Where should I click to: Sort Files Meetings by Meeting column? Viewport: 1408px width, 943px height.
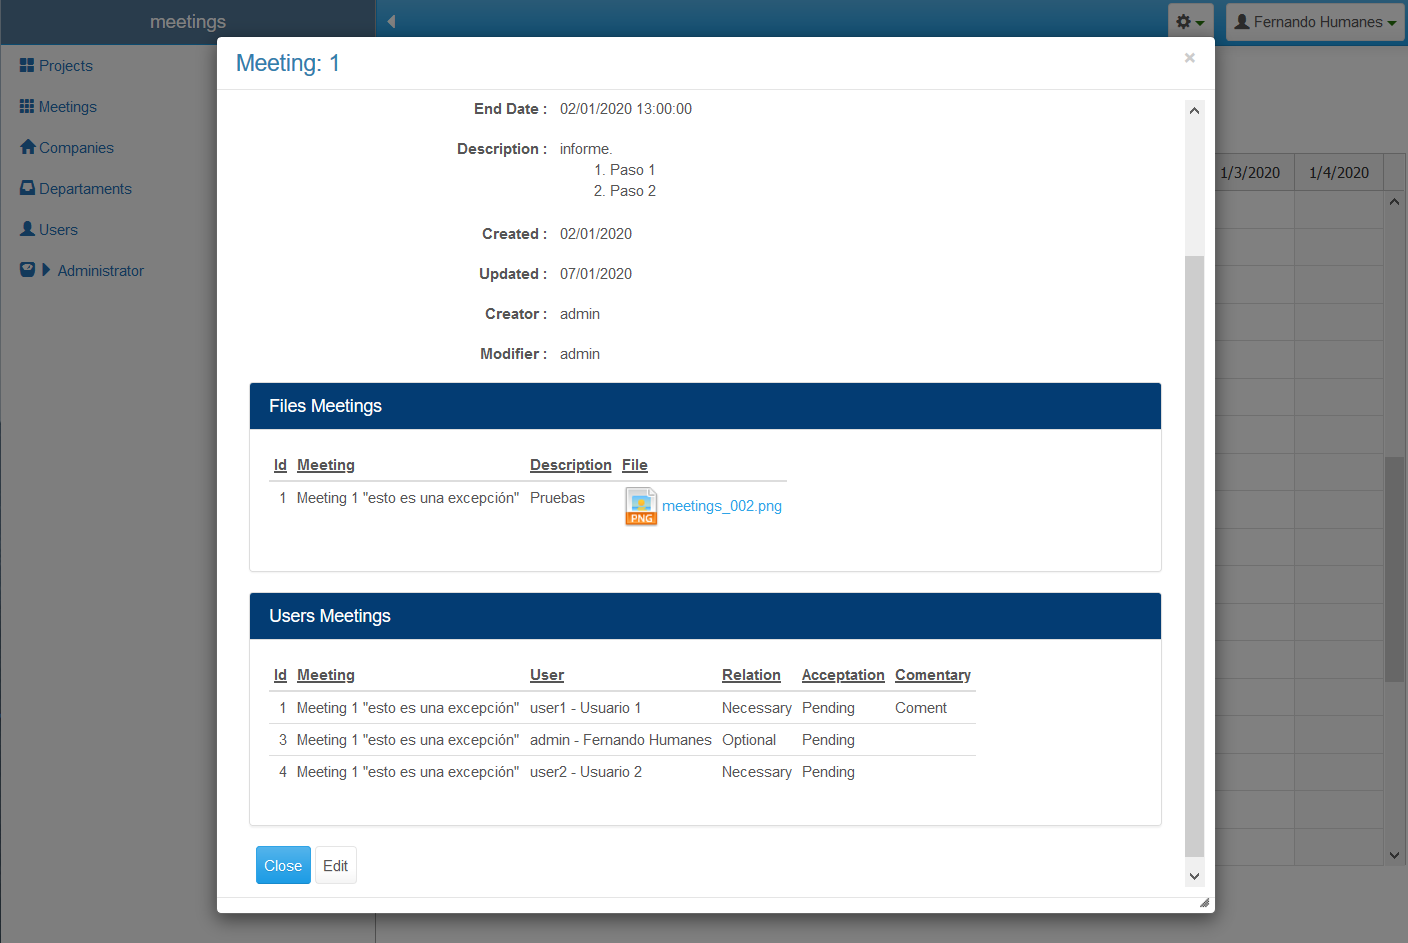pos(326,465)
